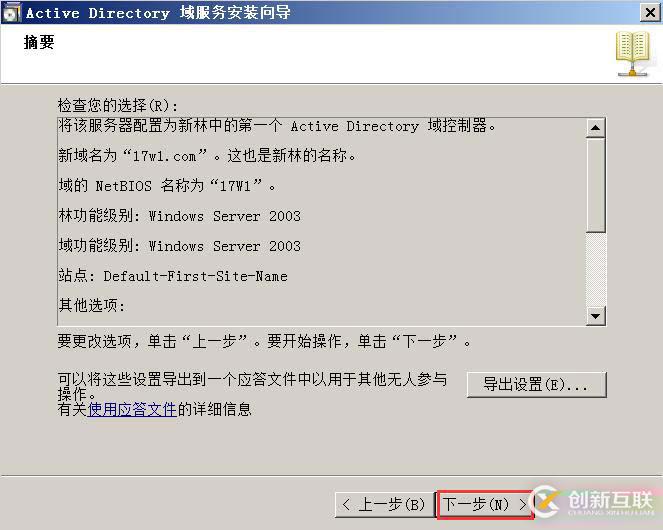Click the wizard title bar icon
This screenshot has height=530, width=663.
[x=11, y=13]
